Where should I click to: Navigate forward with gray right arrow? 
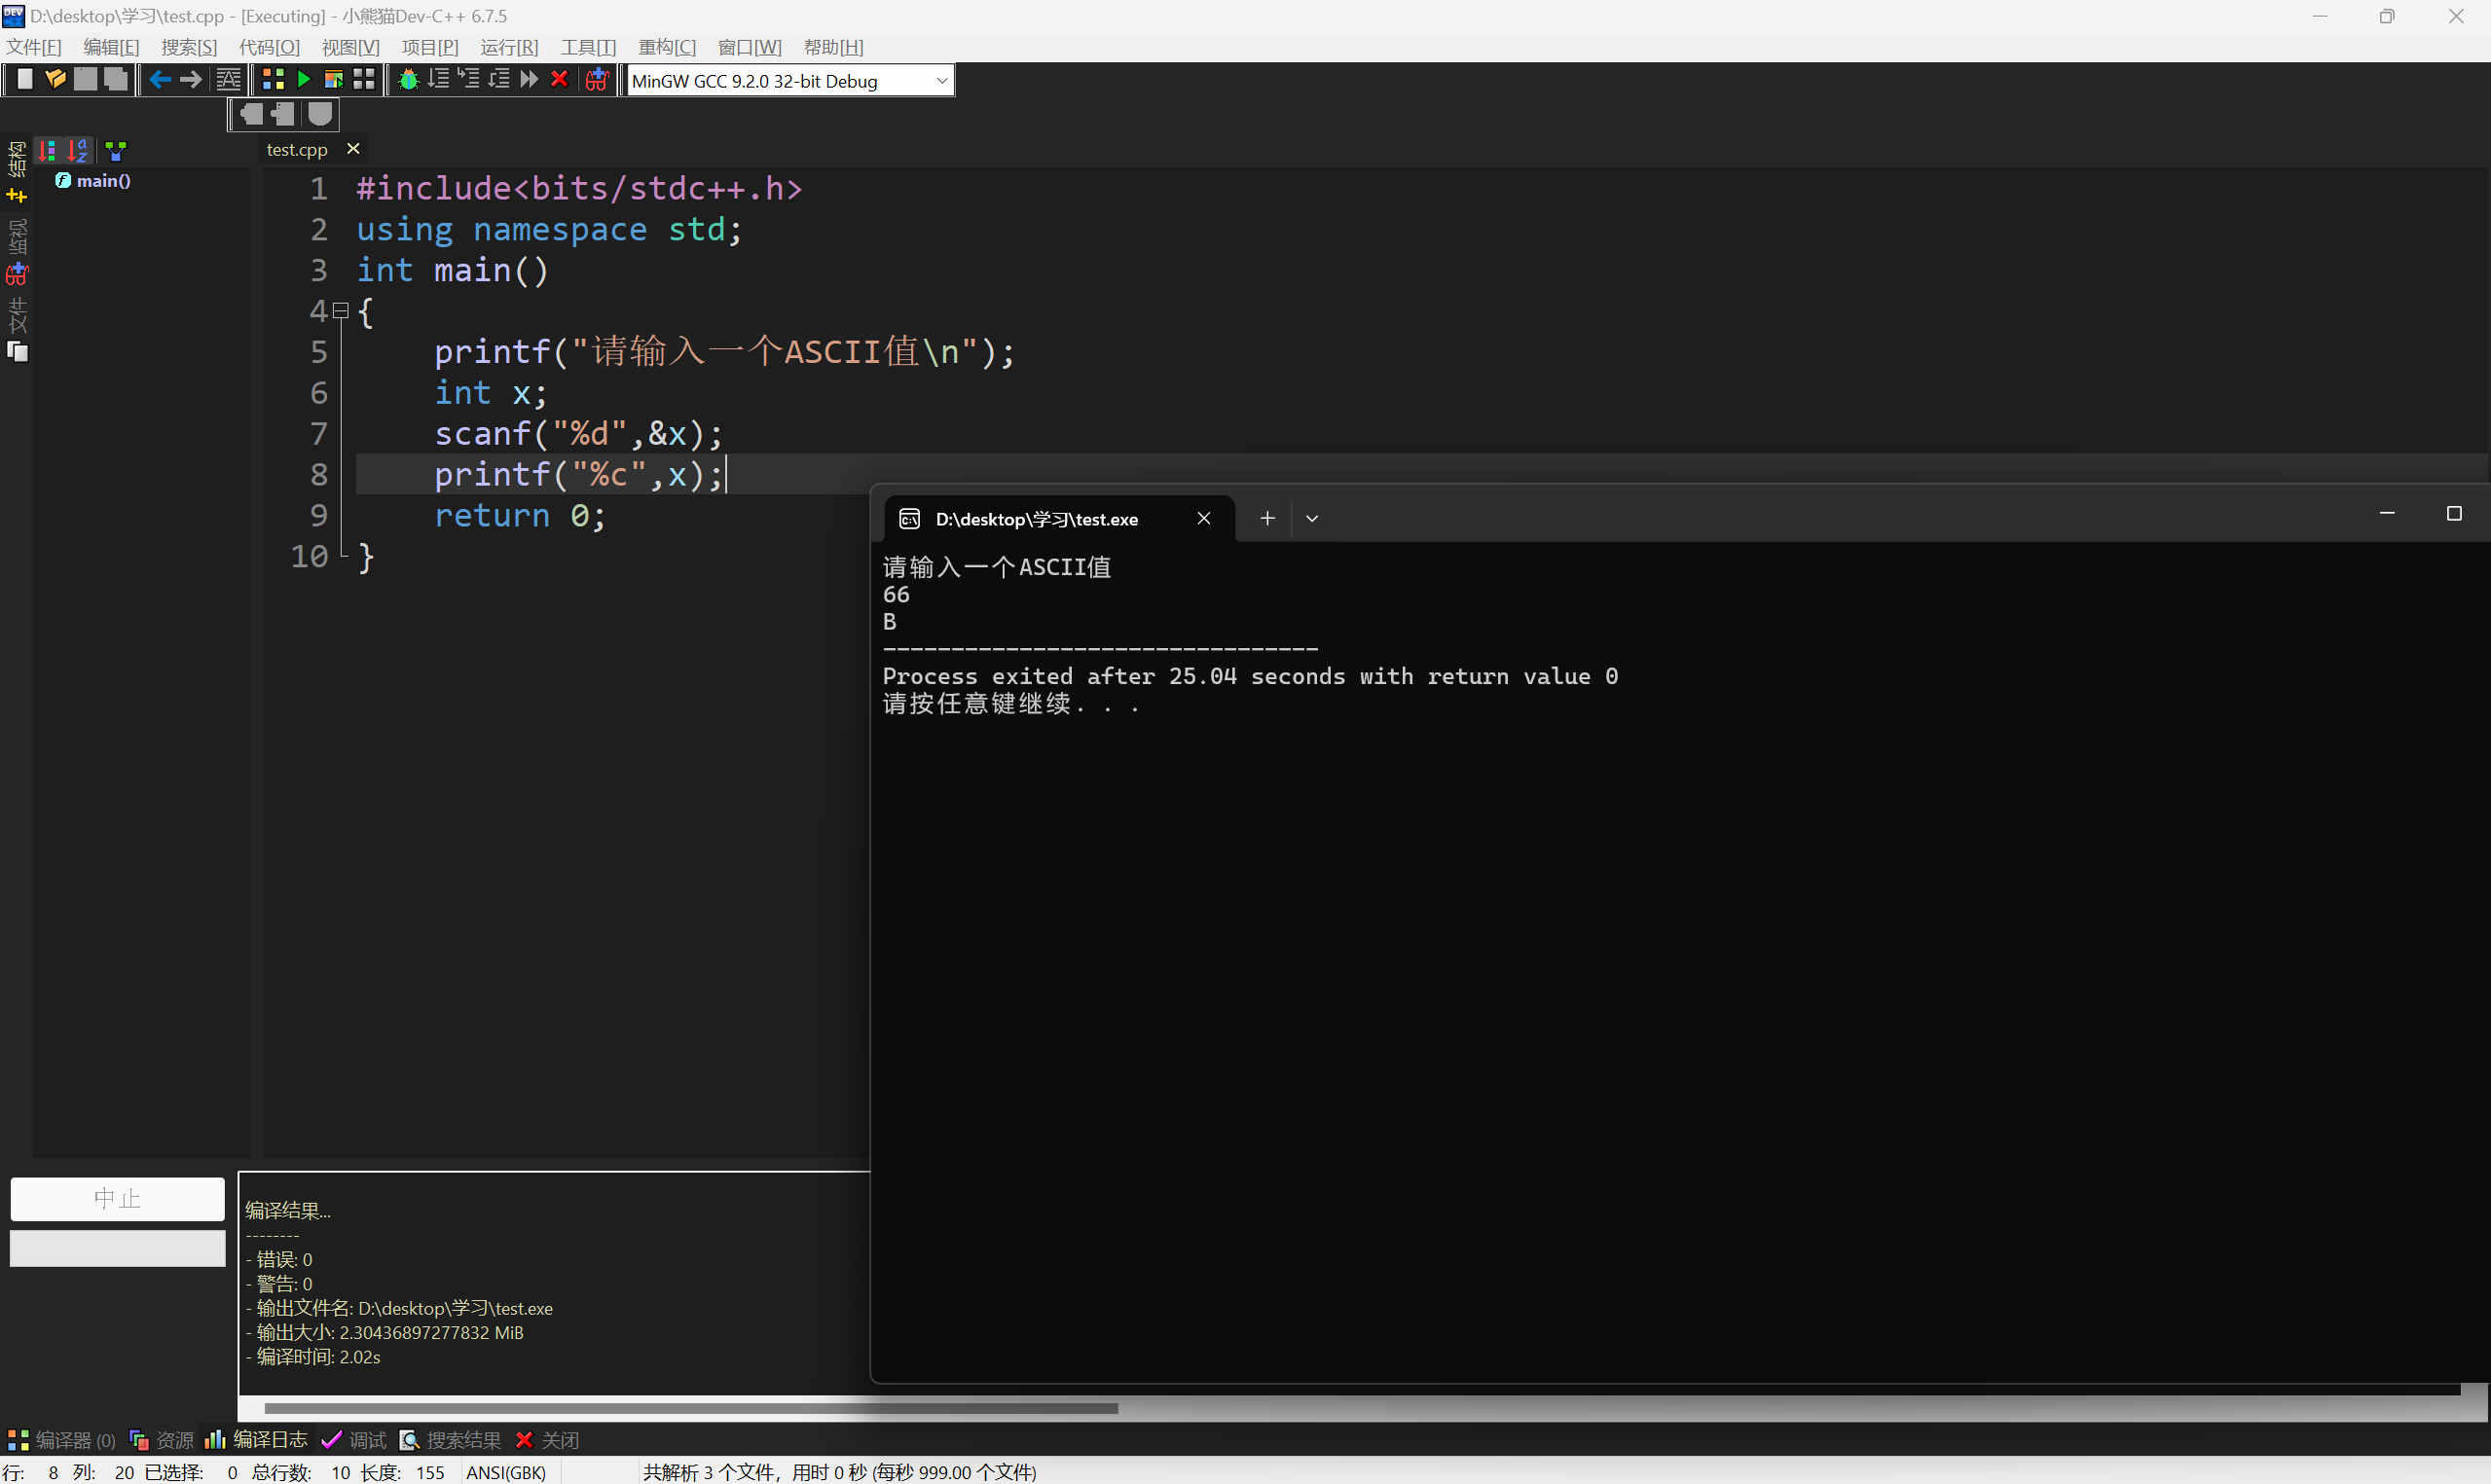(x=190, y=80)
